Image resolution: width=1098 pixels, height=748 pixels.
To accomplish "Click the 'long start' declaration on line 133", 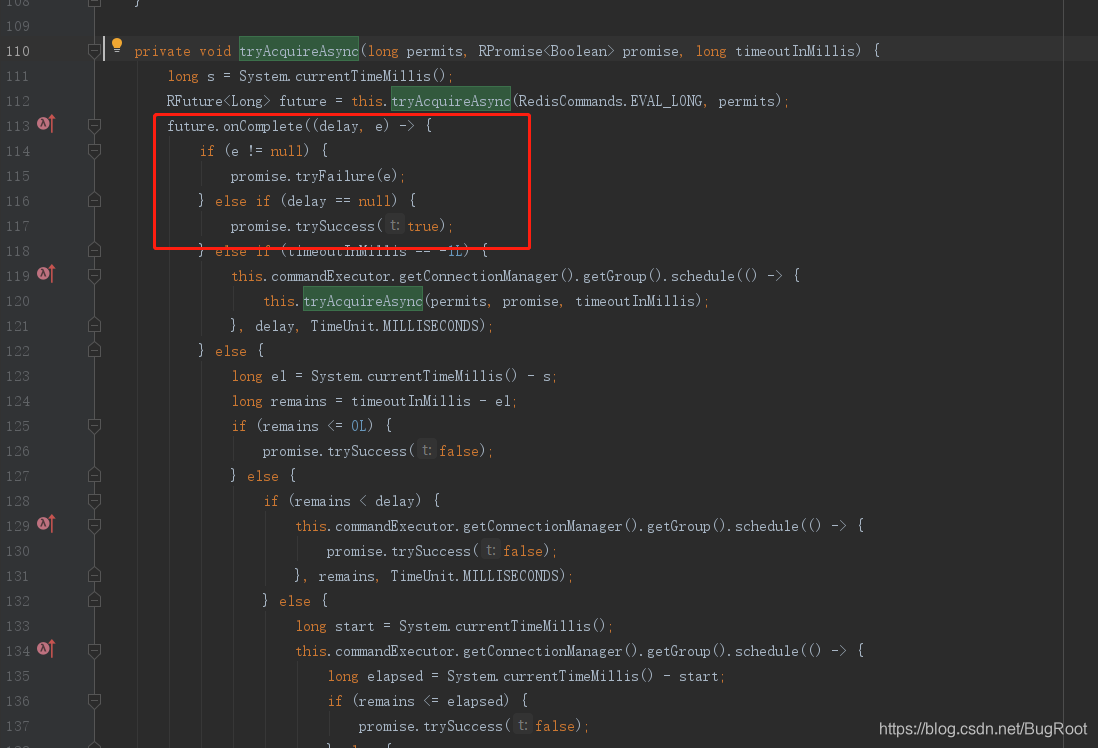I will tap(335, 626).
